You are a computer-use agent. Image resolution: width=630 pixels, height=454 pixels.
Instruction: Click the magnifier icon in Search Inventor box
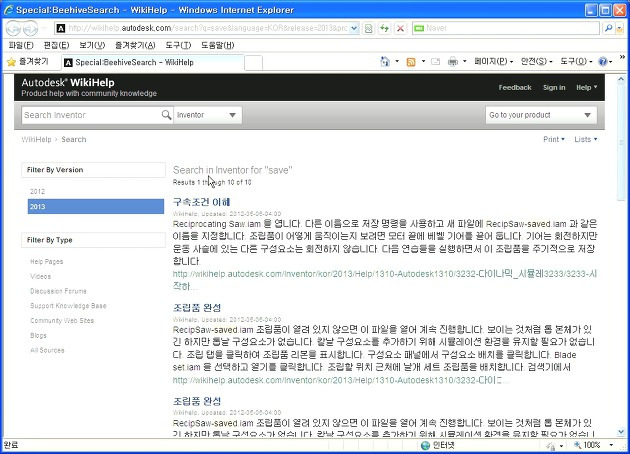[166, 115]
